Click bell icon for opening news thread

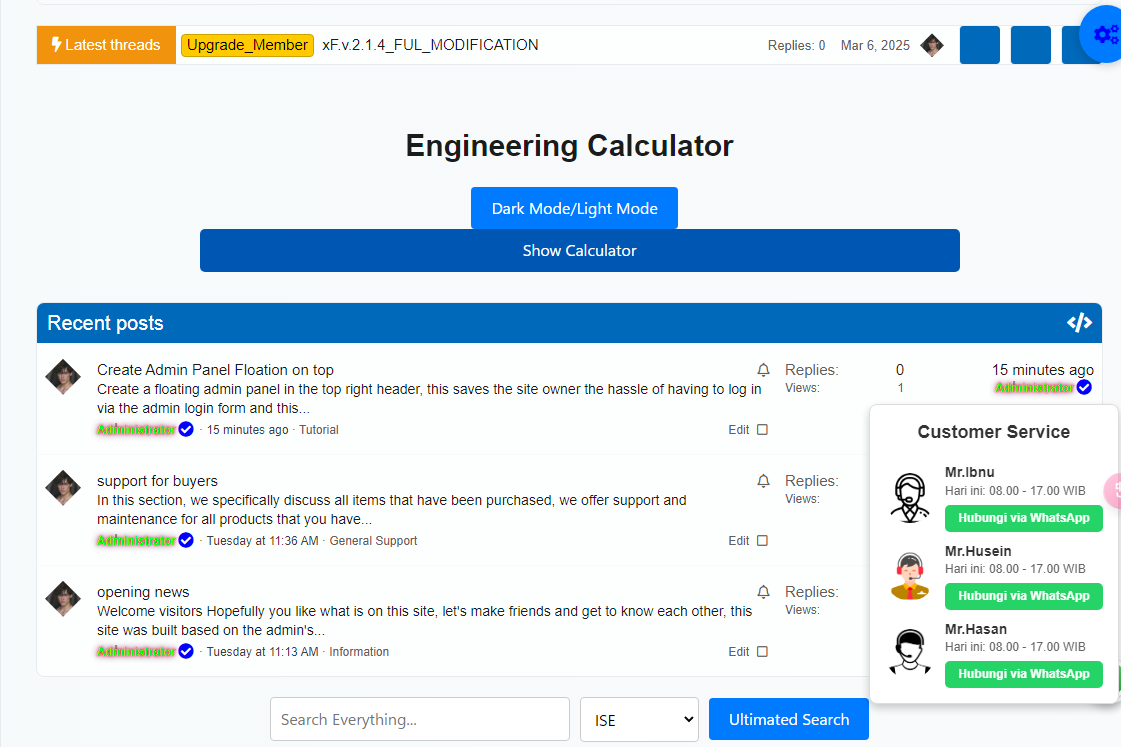(x=763, y=592)
